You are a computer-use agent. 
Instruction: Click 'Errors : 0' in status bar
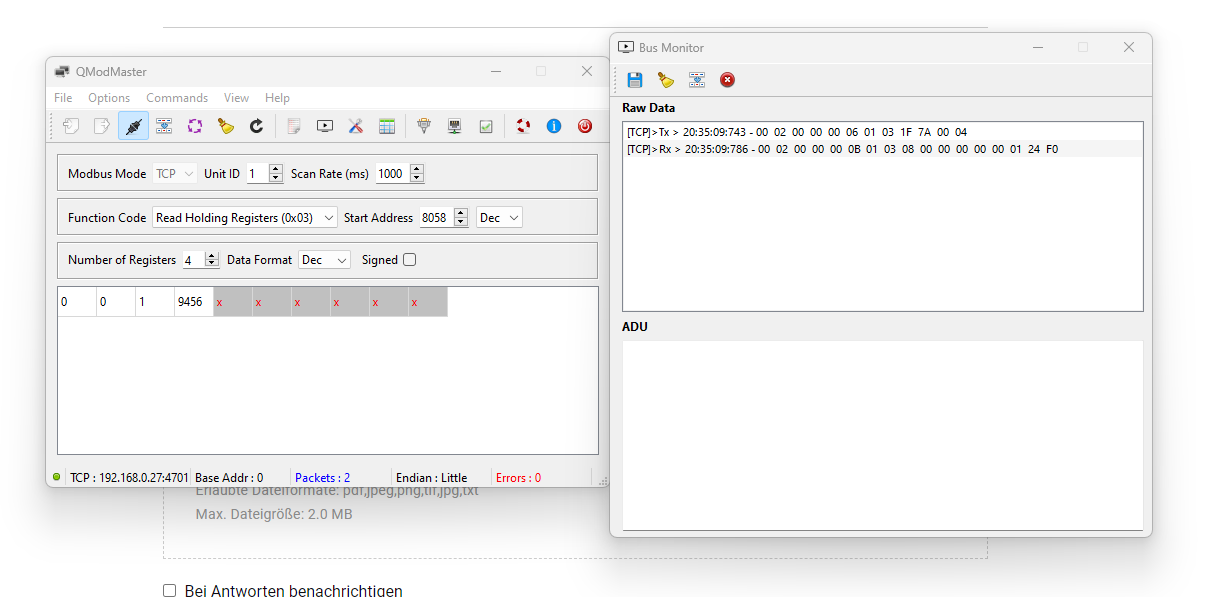[518, 478]
